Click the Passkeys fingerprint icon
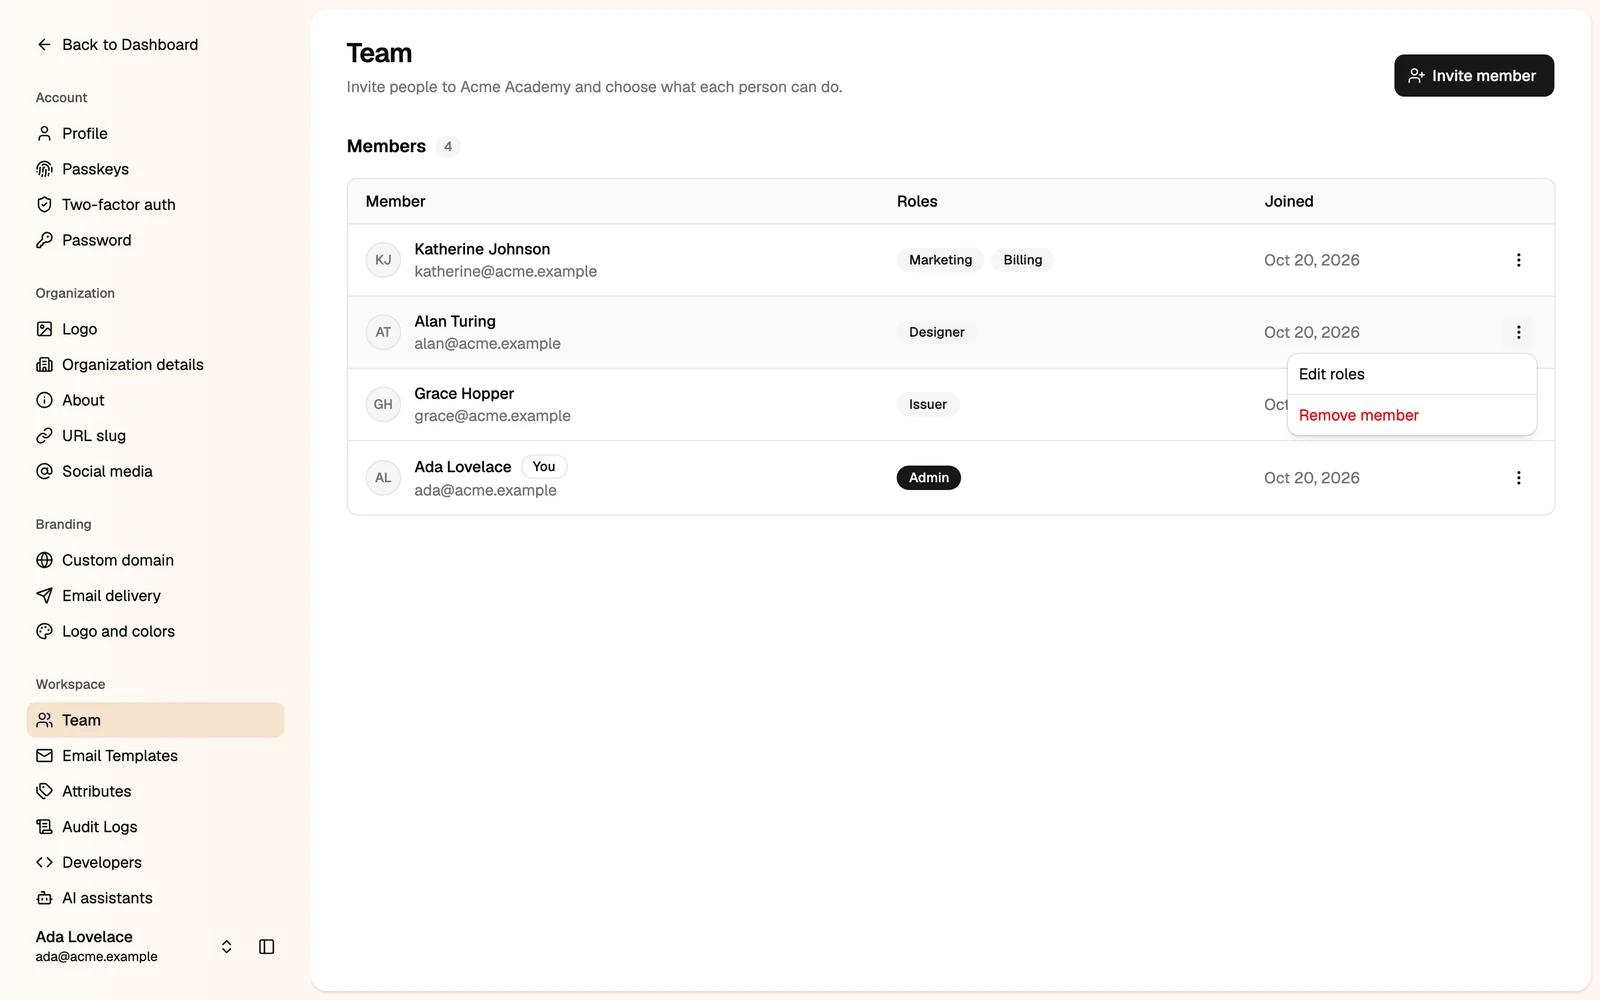This screenshot has width=1600, height=1000. pos(44,169)
